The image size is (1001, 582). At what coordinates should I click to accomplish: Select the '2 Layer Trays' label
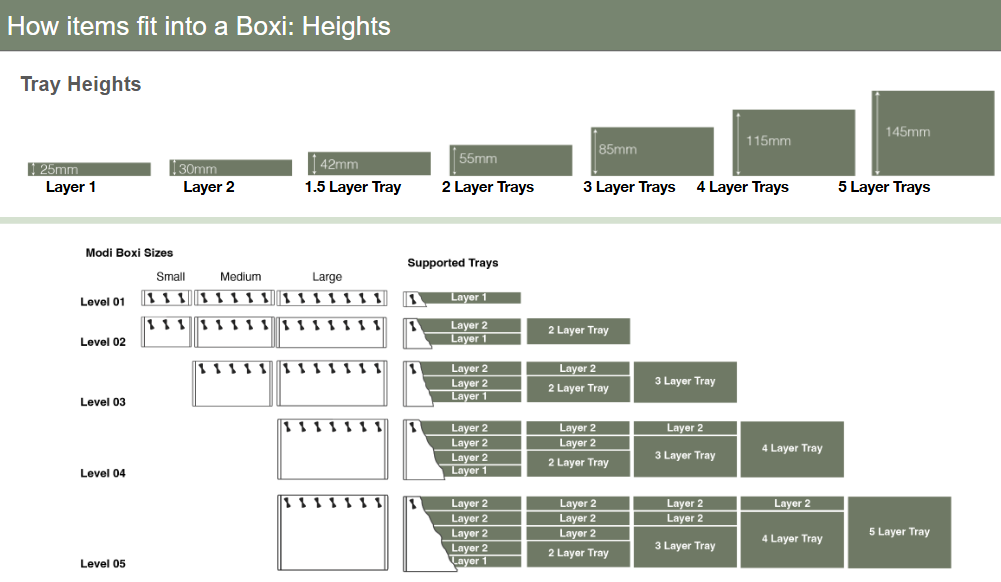[x=488, y=187]
